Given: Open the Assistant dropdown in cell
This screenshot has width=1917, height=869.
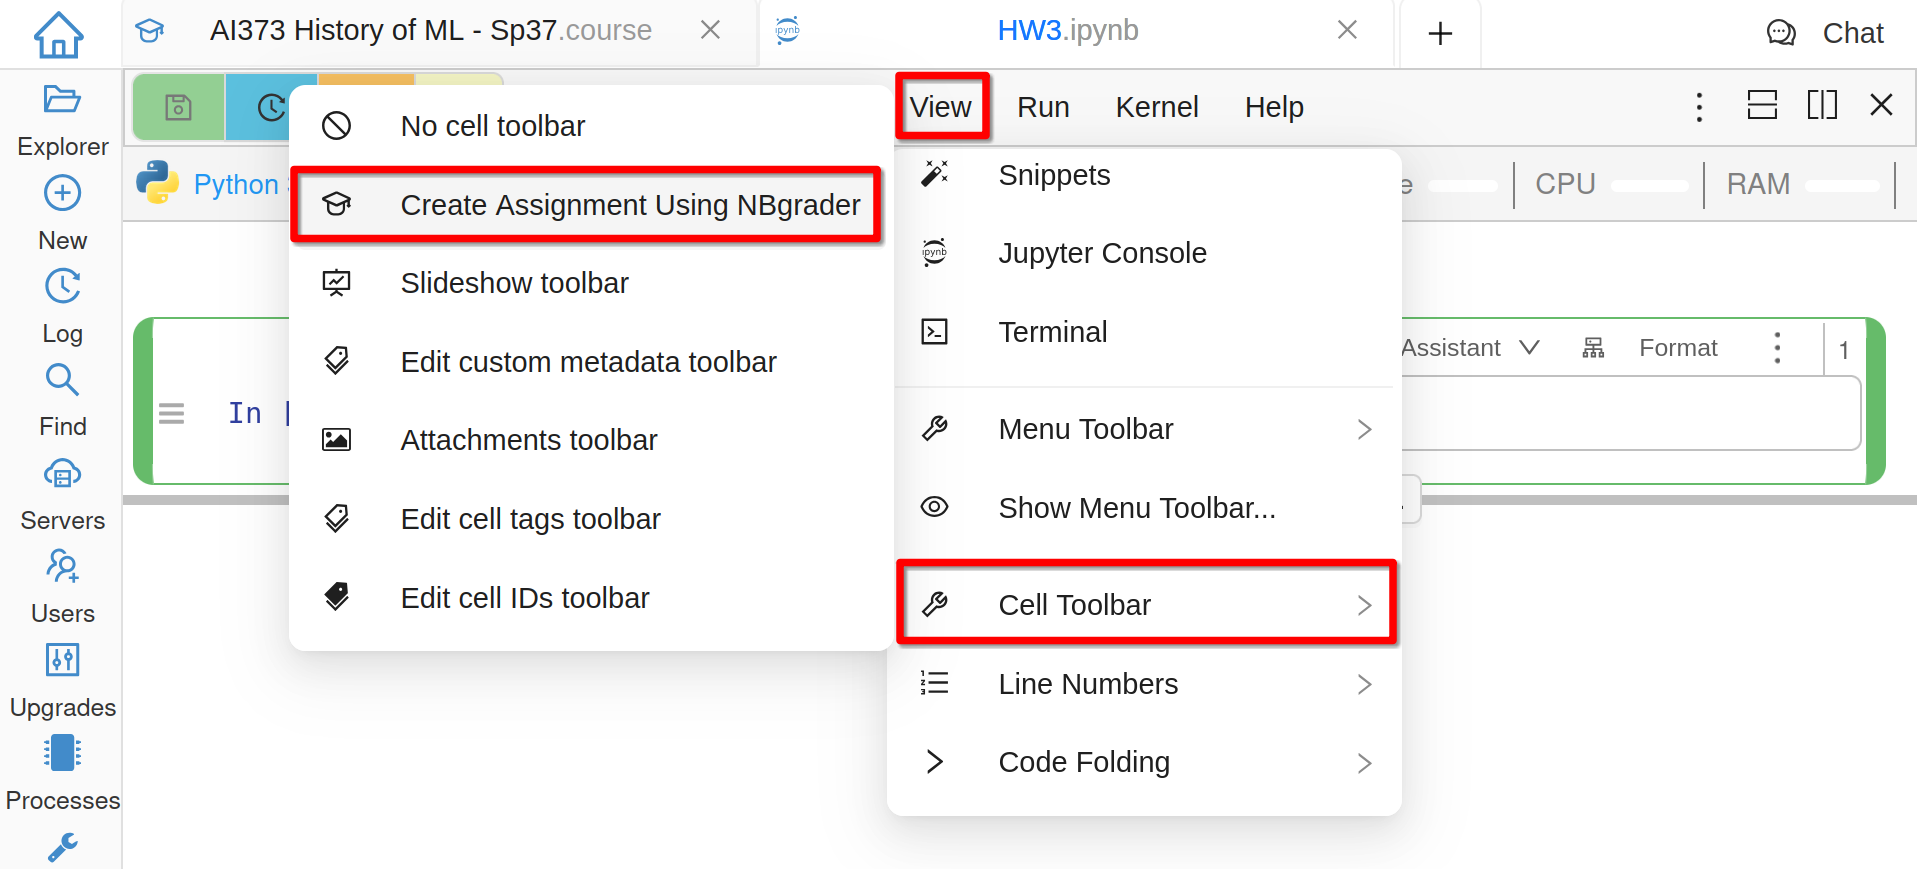Looking at the screenshot, I should click(1468, 348).
